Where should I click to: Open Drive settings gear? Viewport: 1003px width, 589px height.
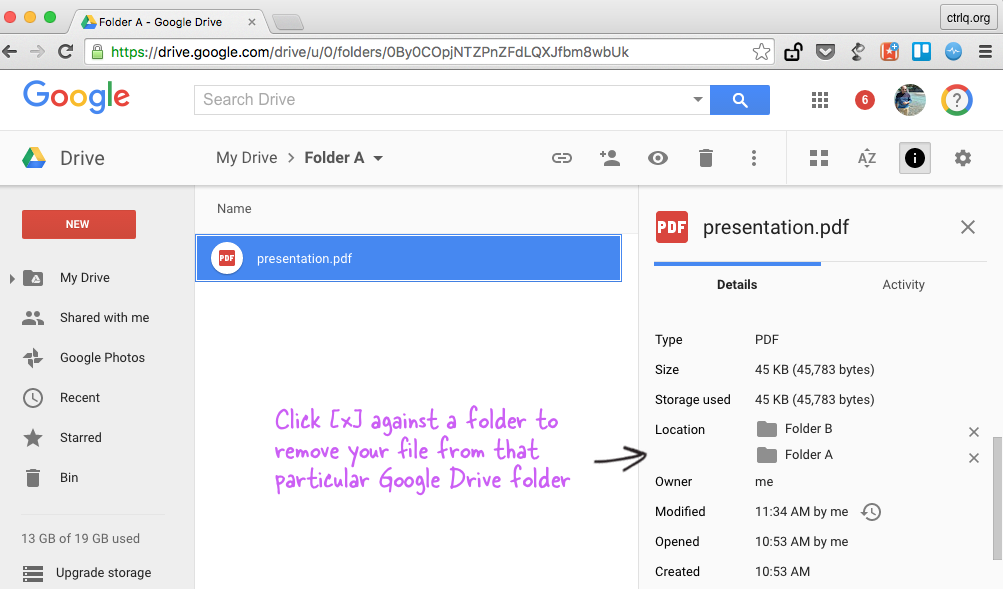(x=961, y=157)
